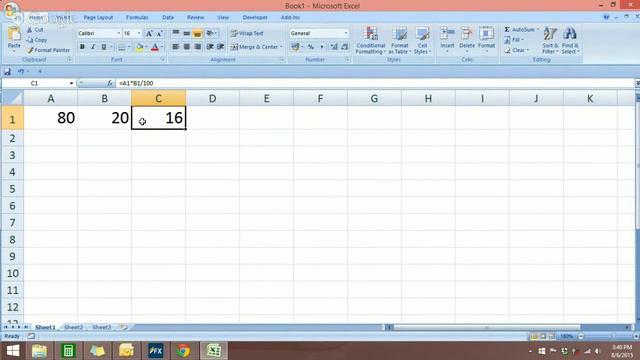Toggle underline formatting

[104, 47]
